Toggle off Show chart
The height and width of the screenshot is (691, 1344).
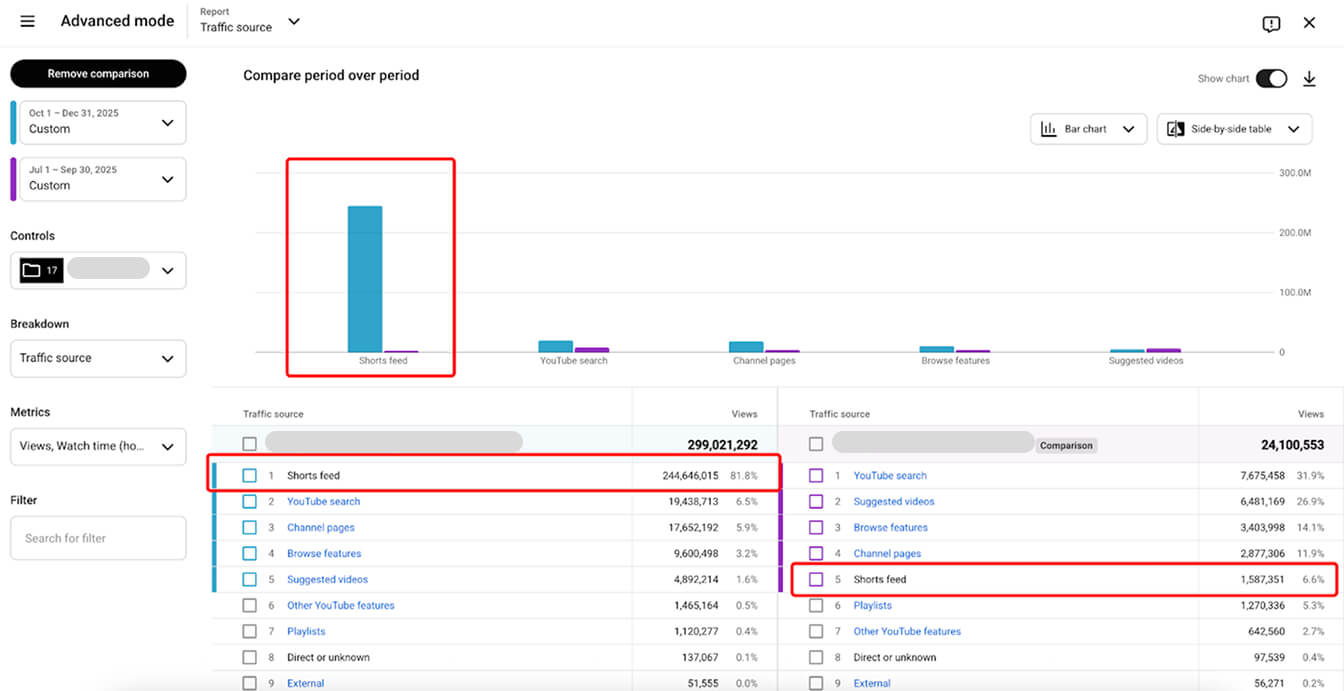point(1271,77)
